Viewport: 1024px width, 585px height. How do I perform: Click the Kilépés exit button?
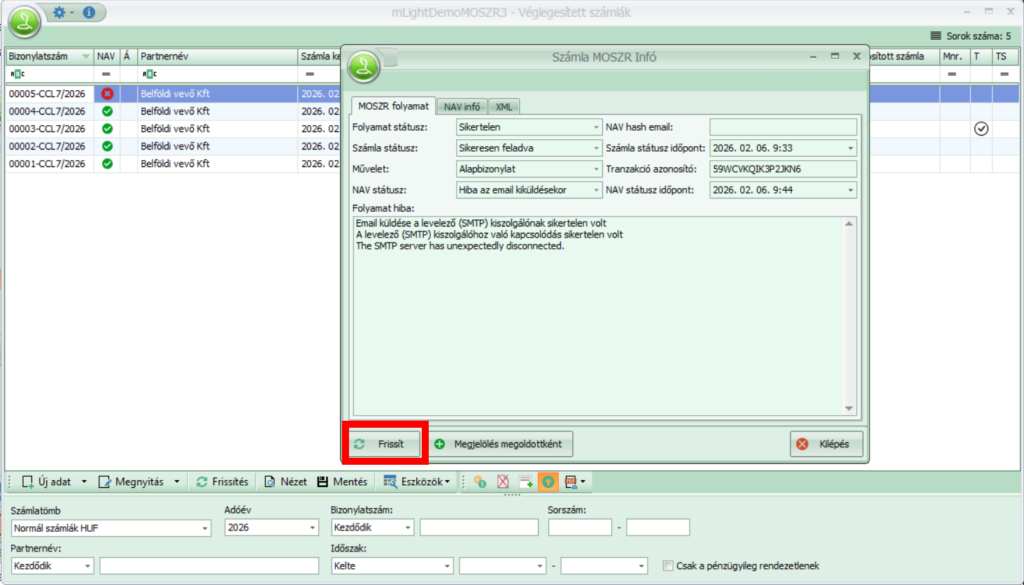[x=826, y=444]
